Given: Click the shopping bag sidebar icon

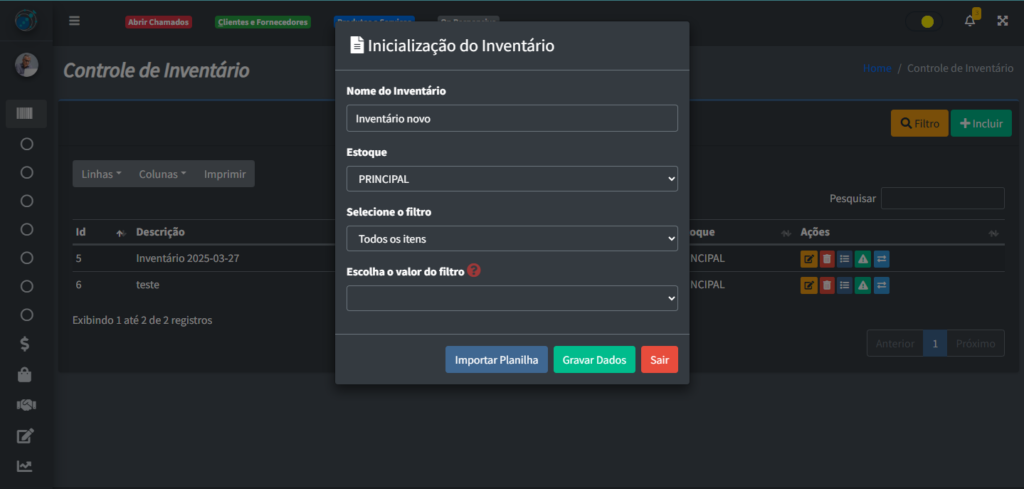Looking at the screenshot, I should point(26,375).
